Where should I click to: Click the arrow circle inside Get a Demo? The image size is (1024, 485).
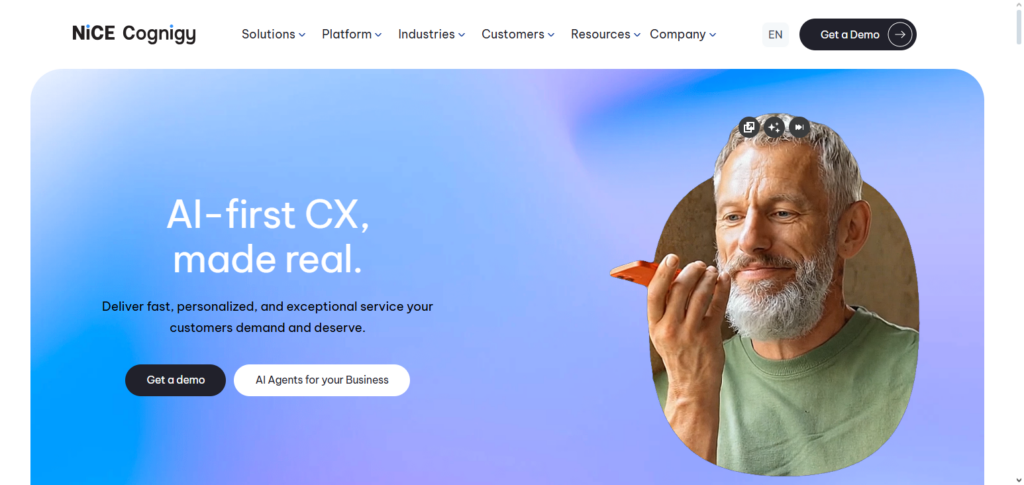[x=900, y=35]
